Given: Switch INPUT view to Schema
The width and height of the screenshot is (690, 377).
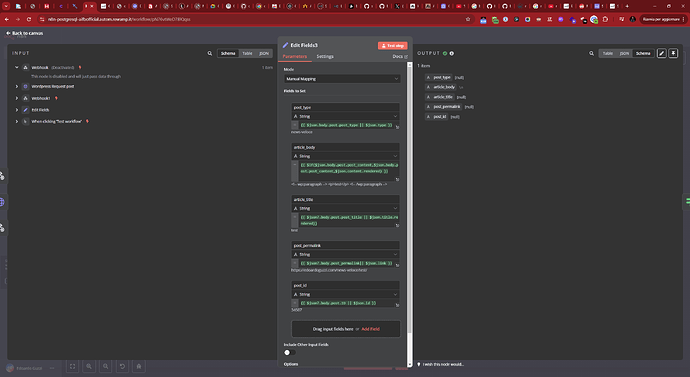Looking at the screenshot, I should [x=228, y=53].
